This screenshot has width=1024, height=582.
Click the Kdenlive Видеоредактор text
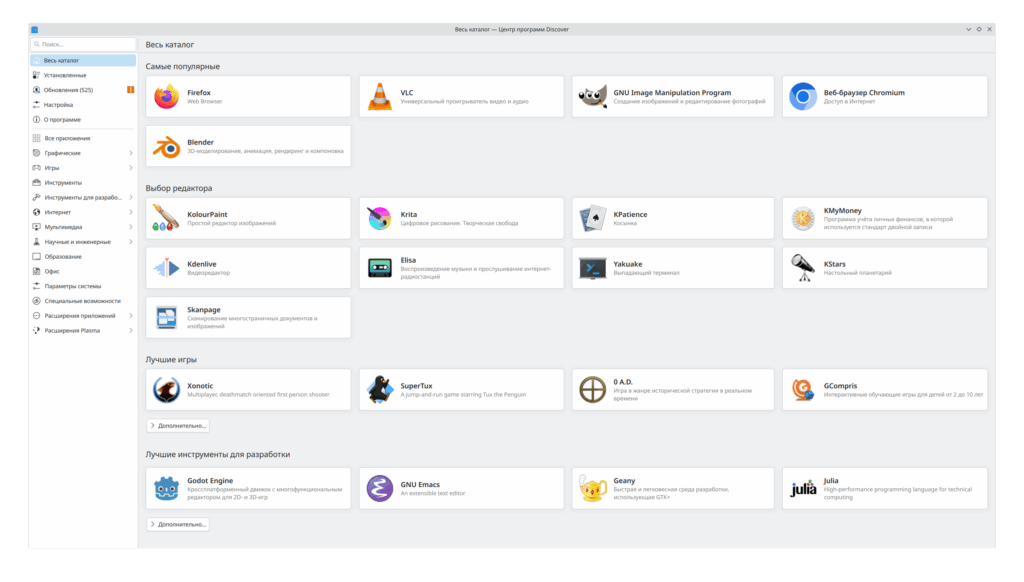tap(208, 273)
